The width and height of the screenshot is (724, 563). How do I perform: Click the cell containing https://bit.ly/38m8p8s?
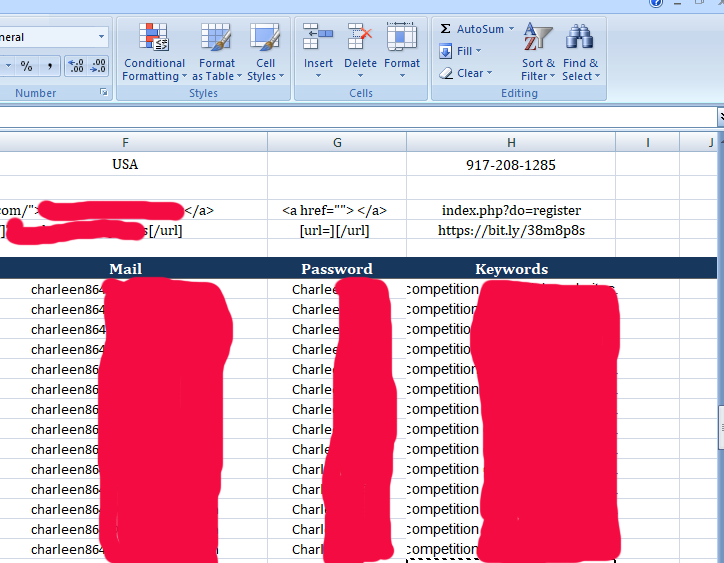click(511, 230)
